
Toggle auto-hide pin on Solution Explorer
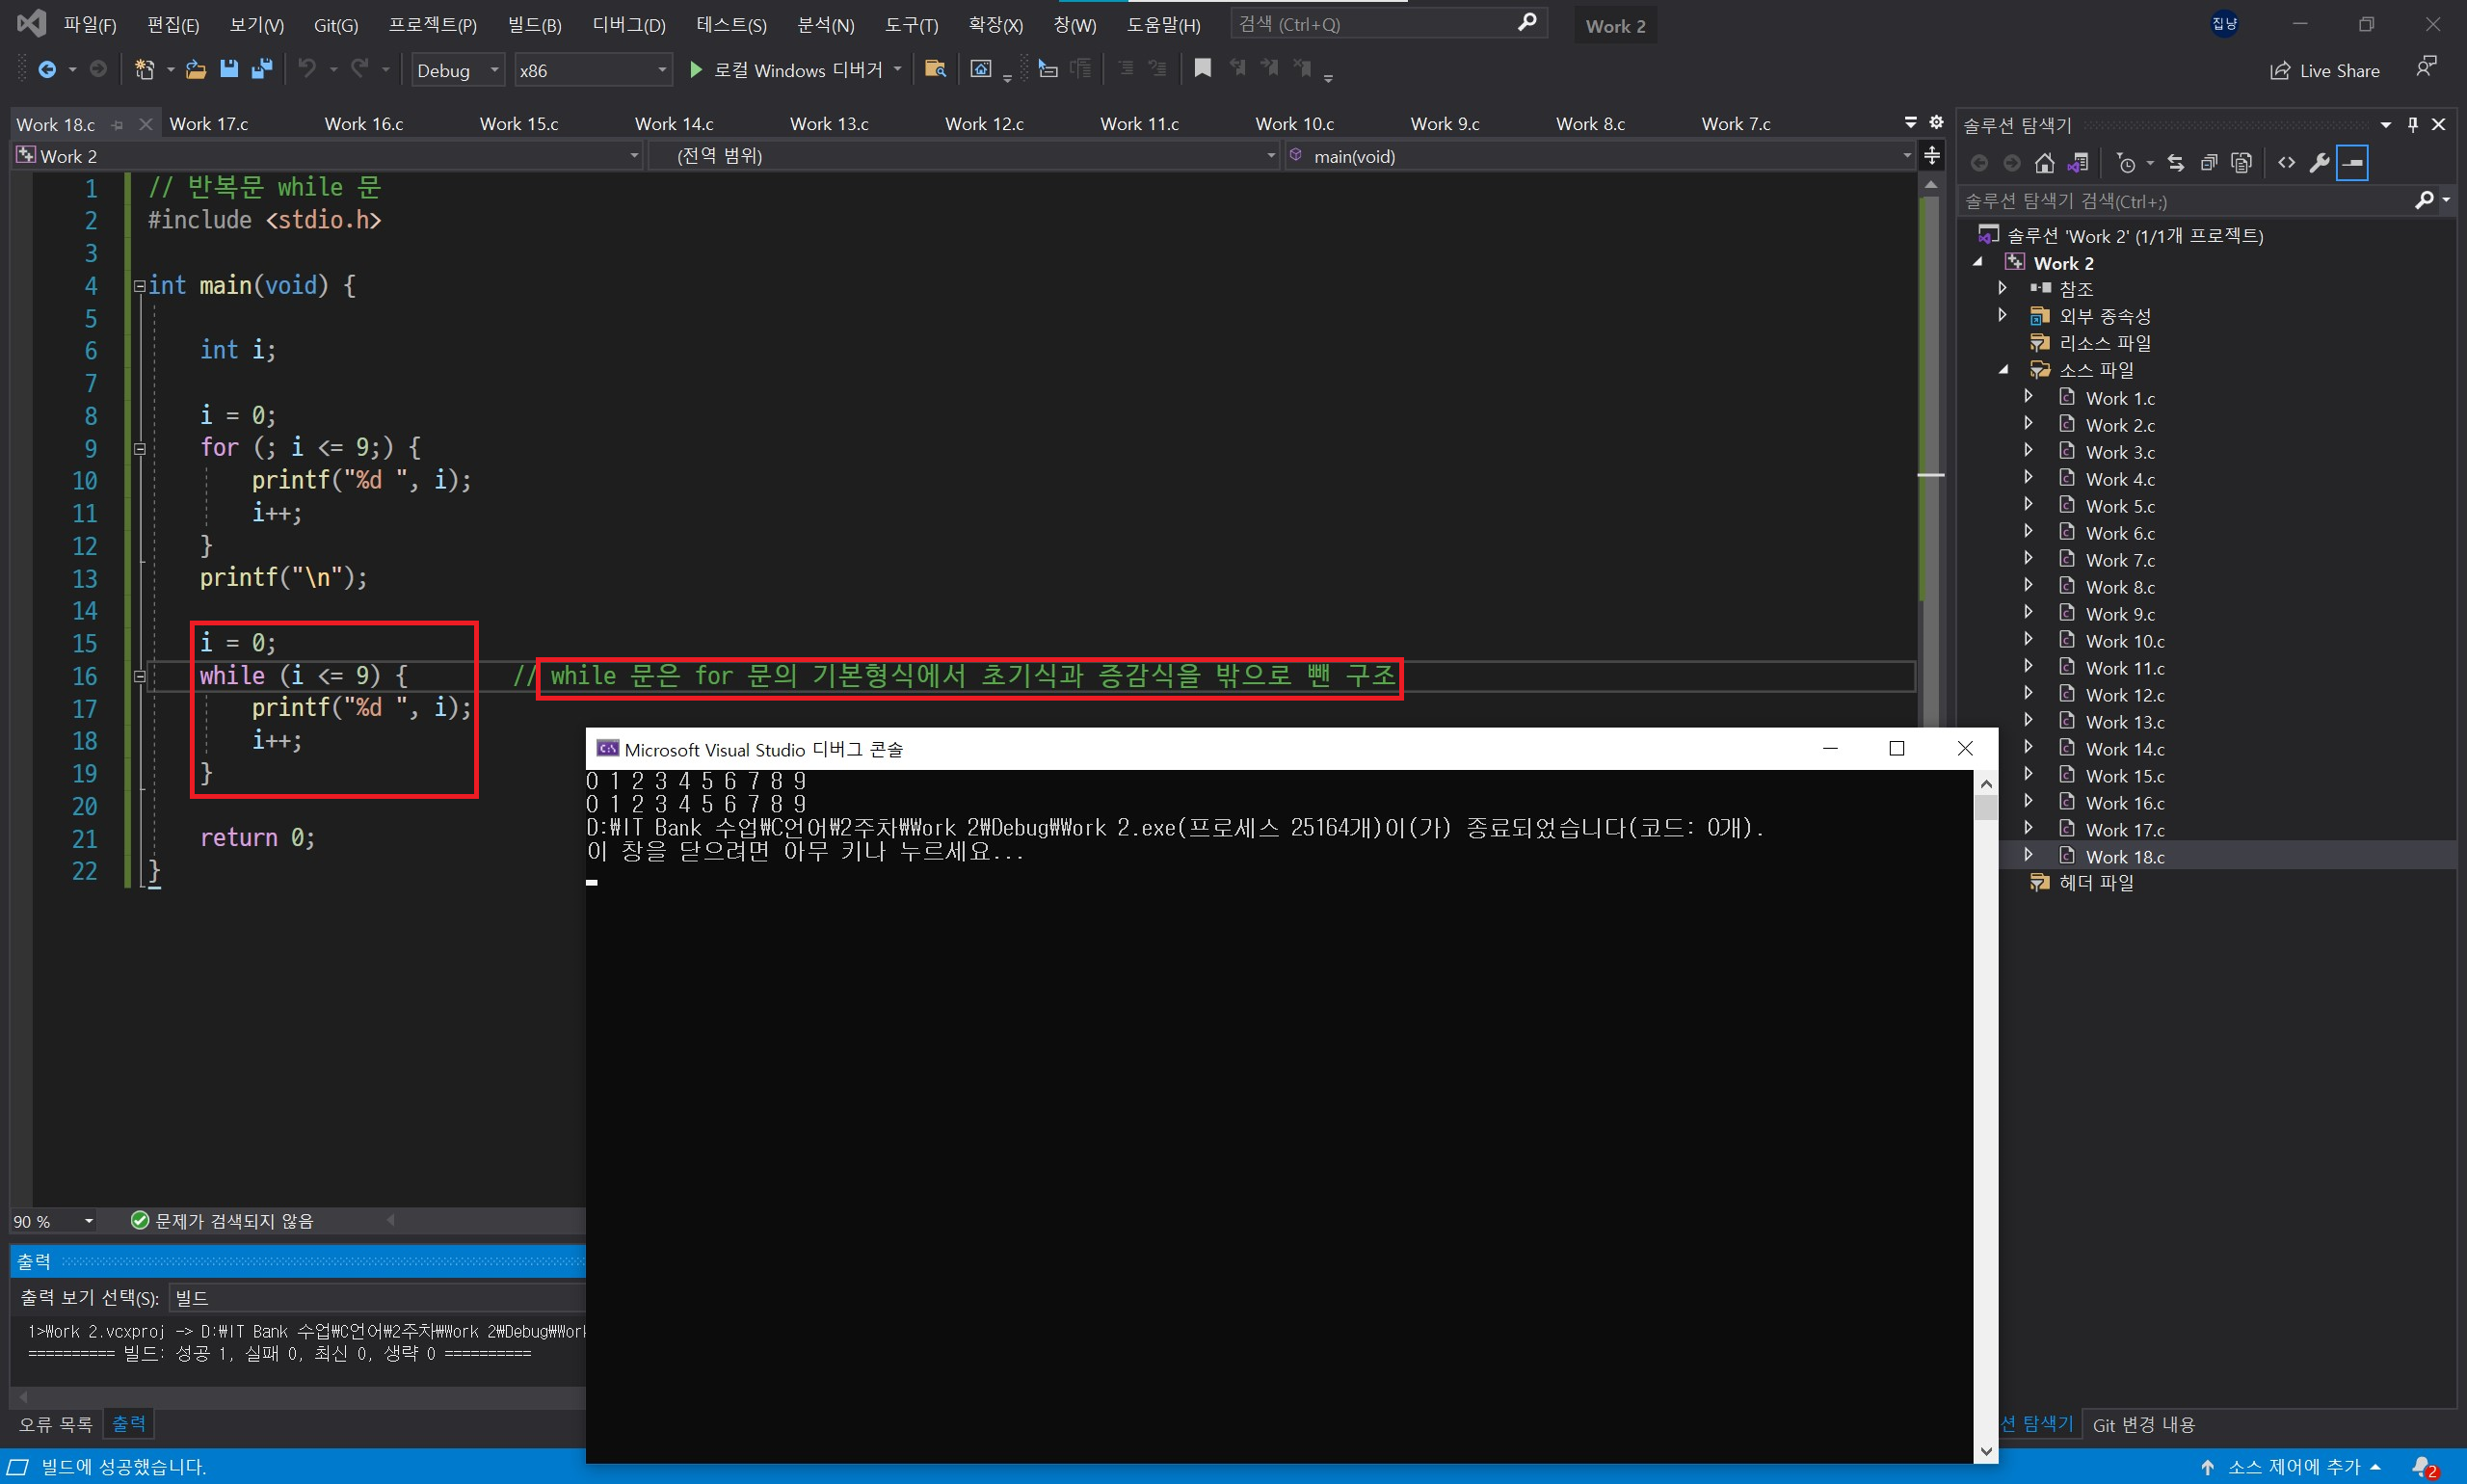pos(2412,125)
